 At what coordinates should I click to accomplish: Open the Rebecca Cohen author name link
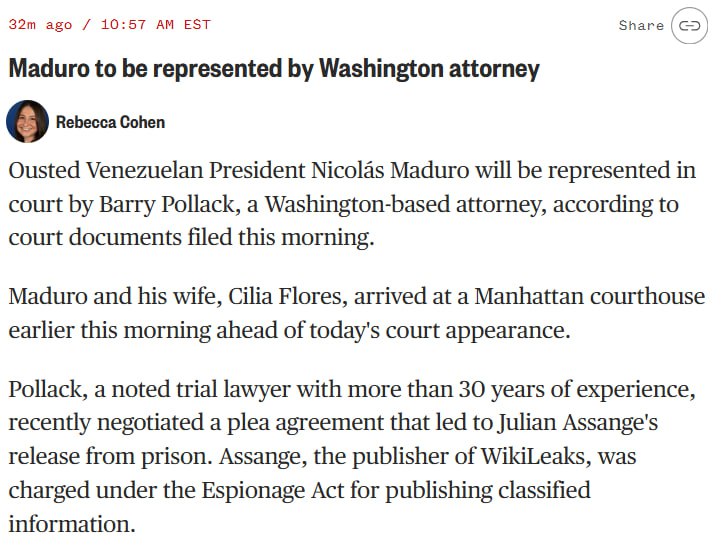pyautogui.click(x=110, y=122)
